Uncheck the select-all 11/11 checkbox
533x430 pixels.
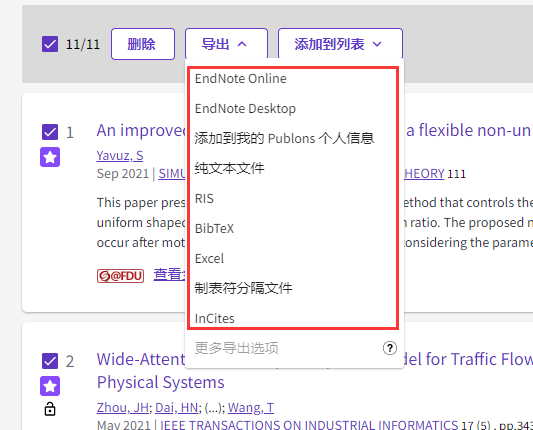[x=50, y=44]
